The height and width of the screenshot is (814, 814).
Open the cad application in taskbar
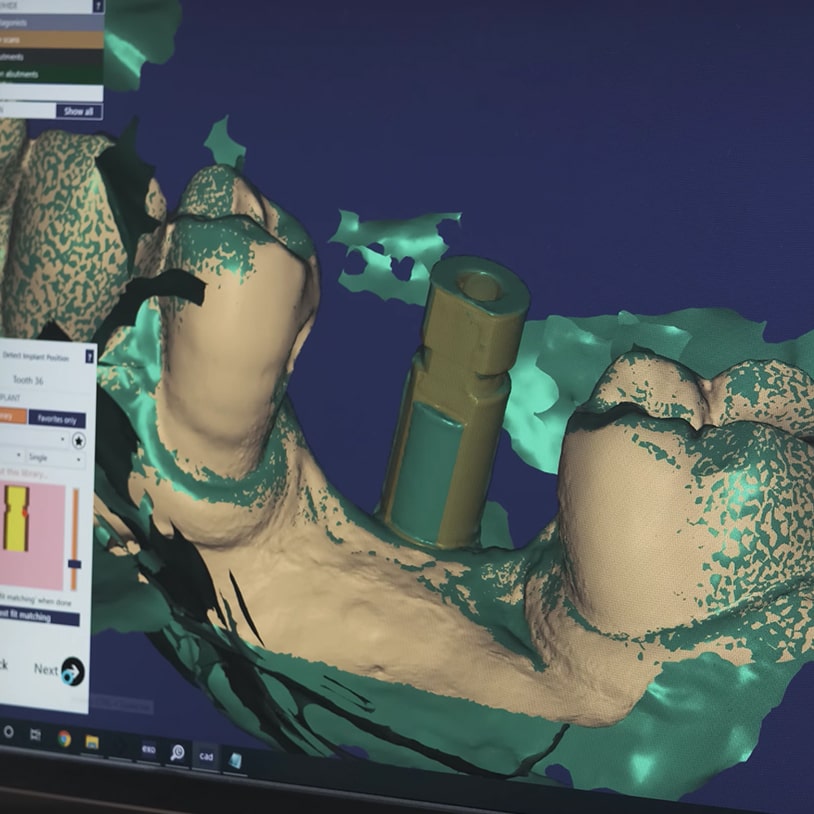(x=206, y=755)
